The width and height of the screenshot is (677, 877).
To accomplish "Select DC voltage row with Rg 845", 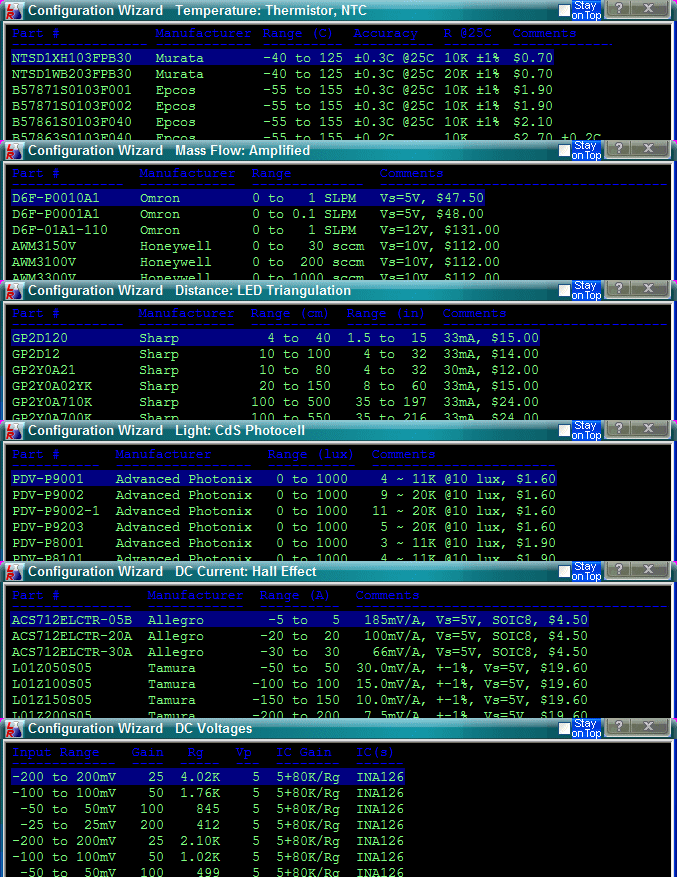I will point(208,809).
